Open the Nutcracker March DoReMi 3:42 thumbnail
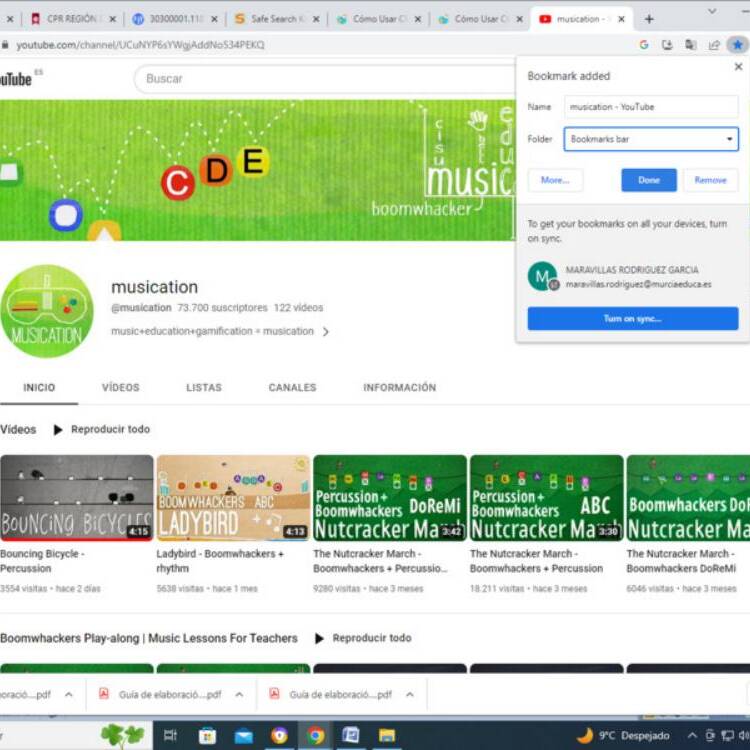The width and height of the screenshot is (750, 750). [x=390, y=498]
